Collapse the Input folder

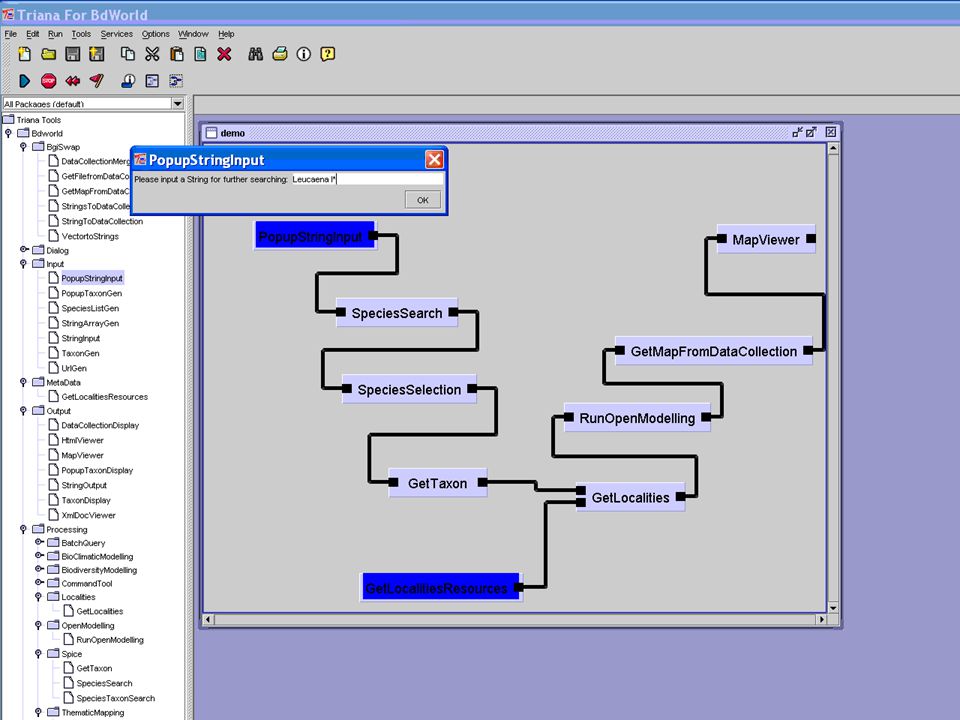point(23,263)
